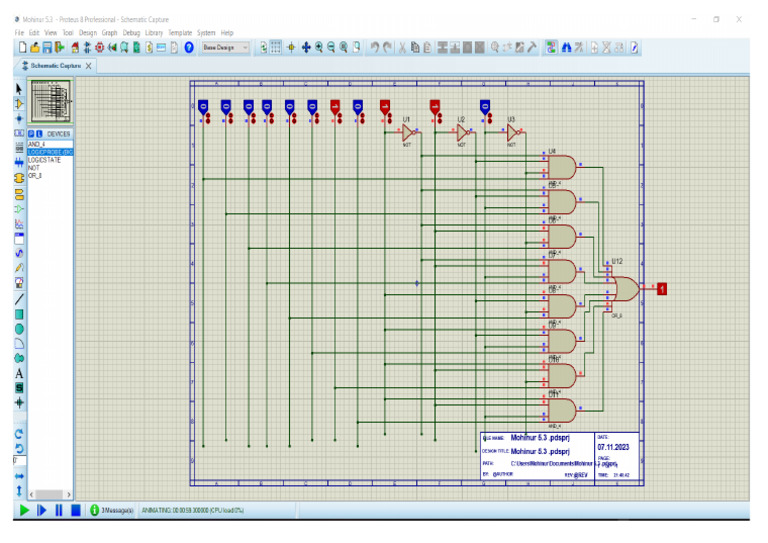Stop the simulation with the square button
Screen dimensions: 768x543
click(75, 510)
